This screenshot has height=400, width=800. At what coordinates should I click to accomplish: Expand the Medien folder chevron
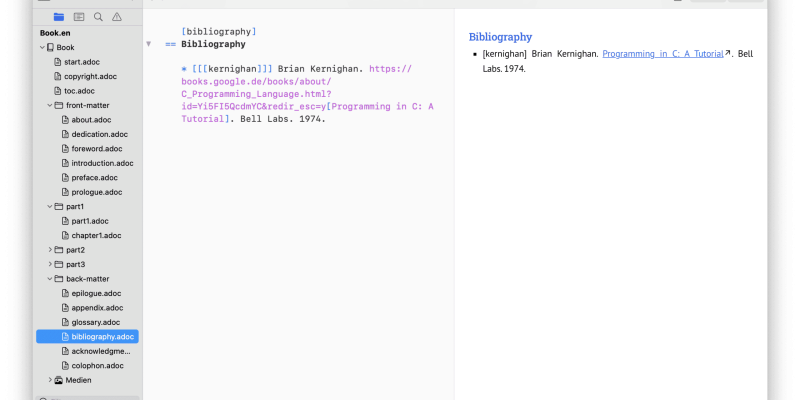50,380
